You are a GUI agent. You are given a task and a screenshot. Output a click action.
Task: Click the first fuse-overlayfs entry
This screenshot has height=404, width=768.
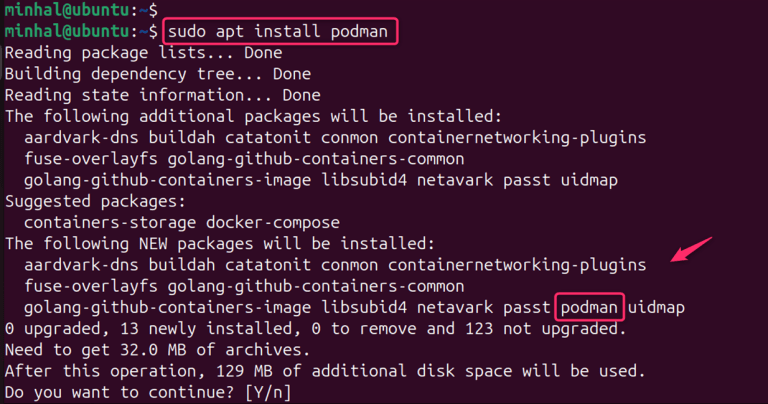pyautogui.click(x=91, y=159)
